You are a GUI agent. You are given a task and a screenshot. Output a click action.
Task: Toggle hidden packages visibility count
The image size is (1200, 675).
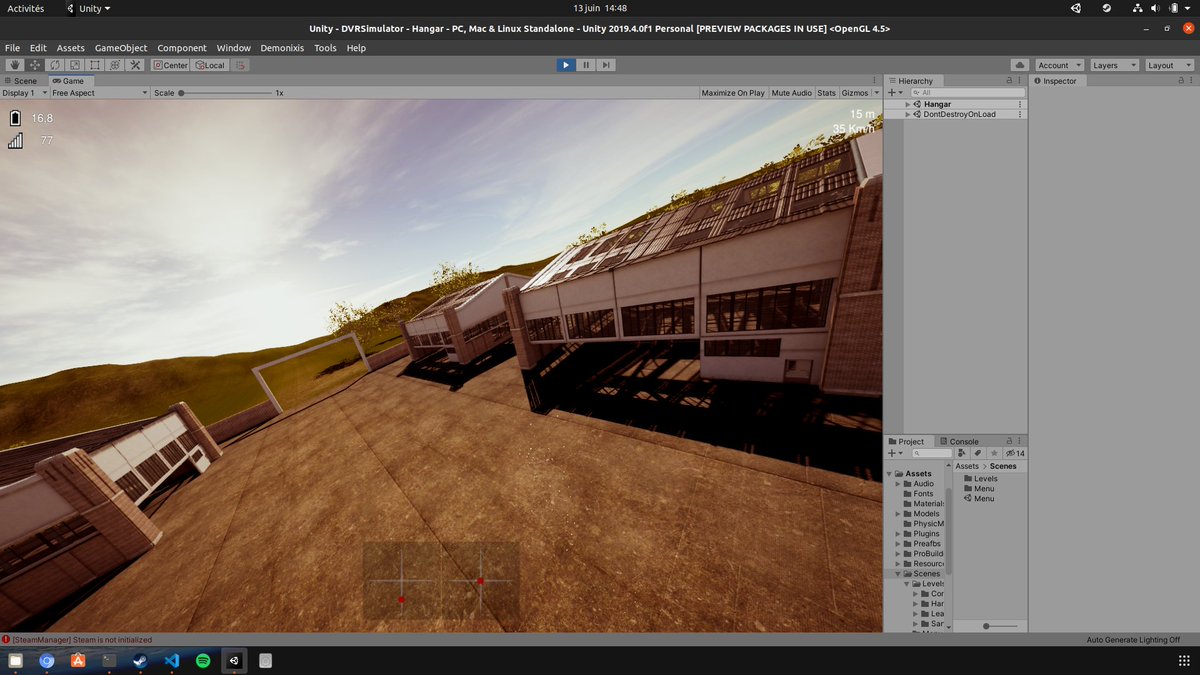pyautogui.click(x=1015, y=453)
